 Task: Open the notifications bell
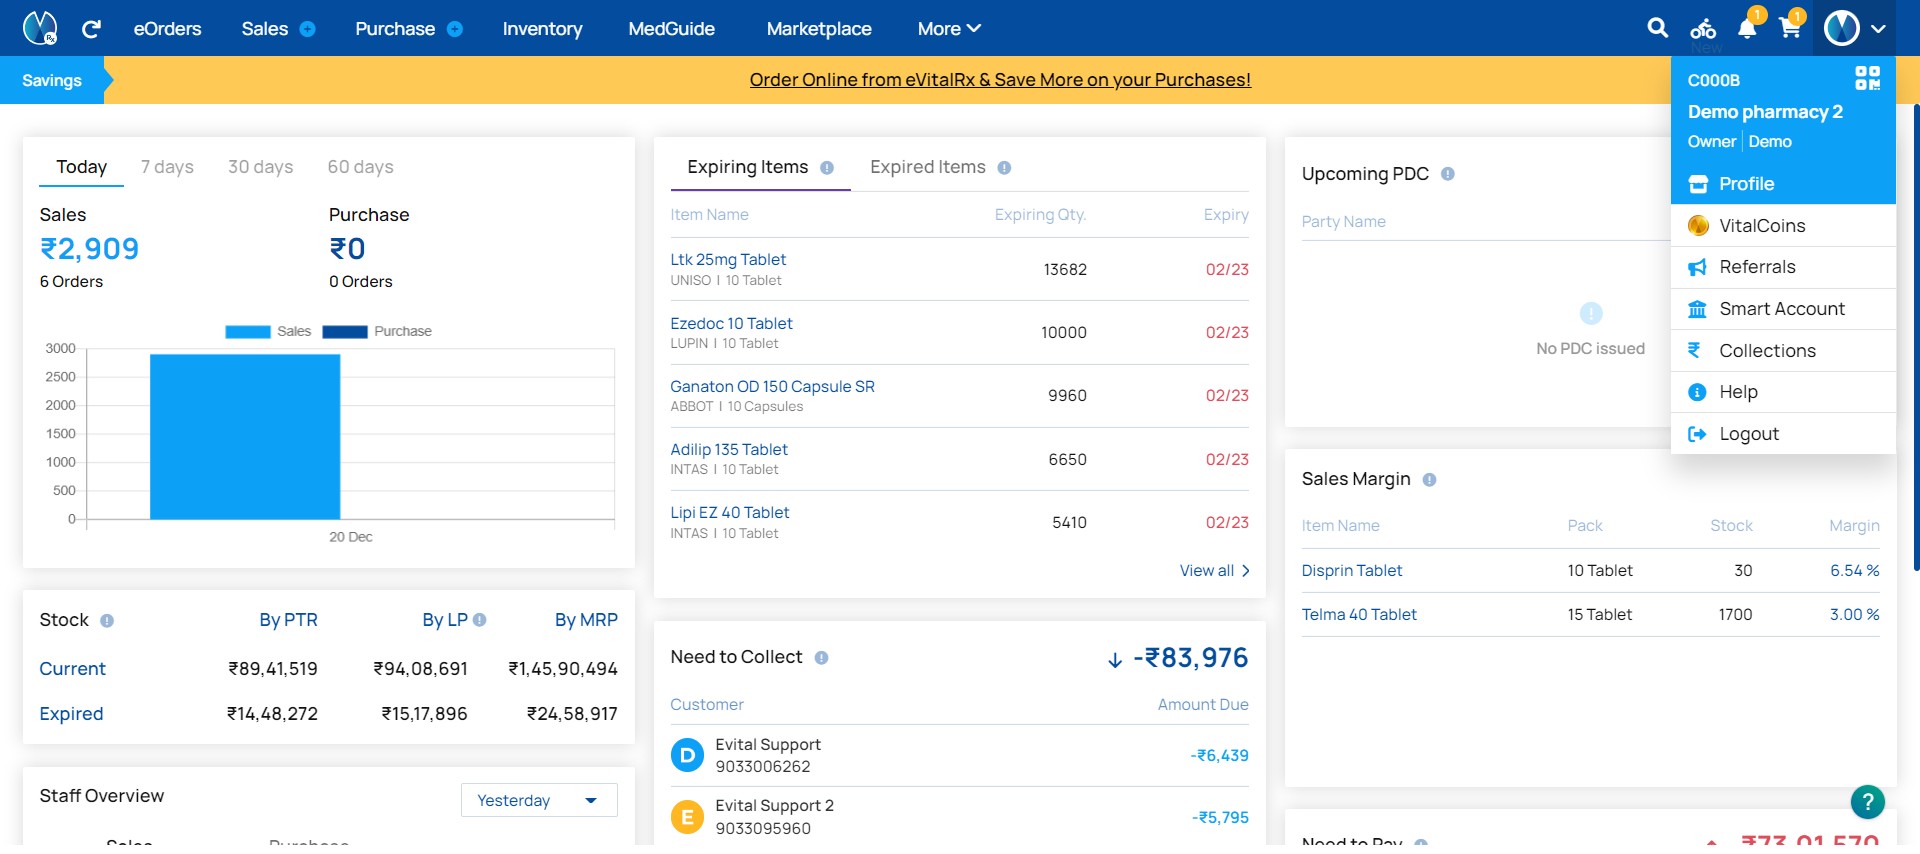1747,28
